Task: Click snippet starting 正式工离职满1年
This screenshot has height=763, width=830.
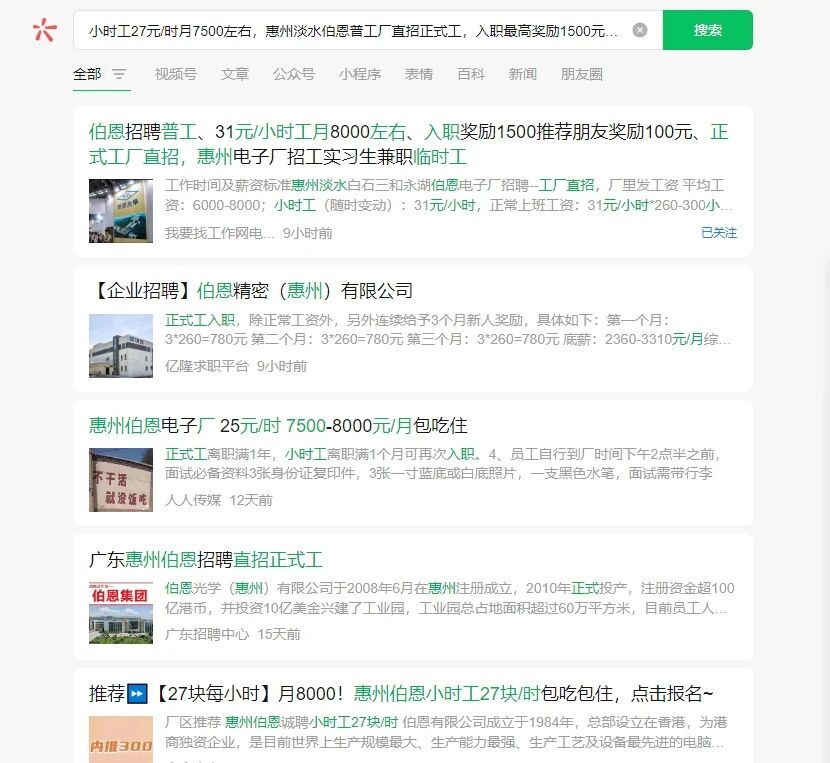Action: click(x=441, y=464)
